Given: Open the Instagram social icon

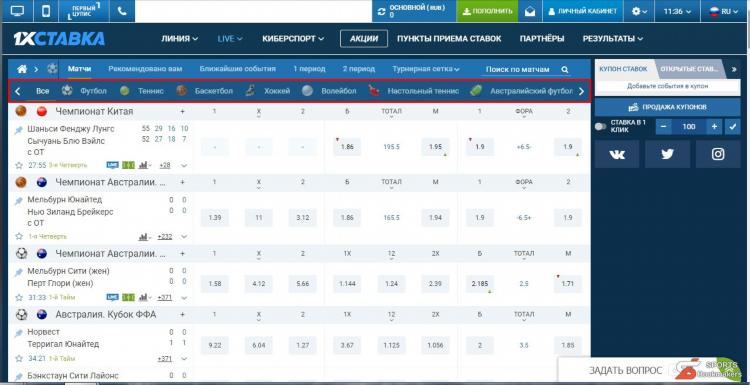Looking at the screenshot, I should [x=718, y=154].
